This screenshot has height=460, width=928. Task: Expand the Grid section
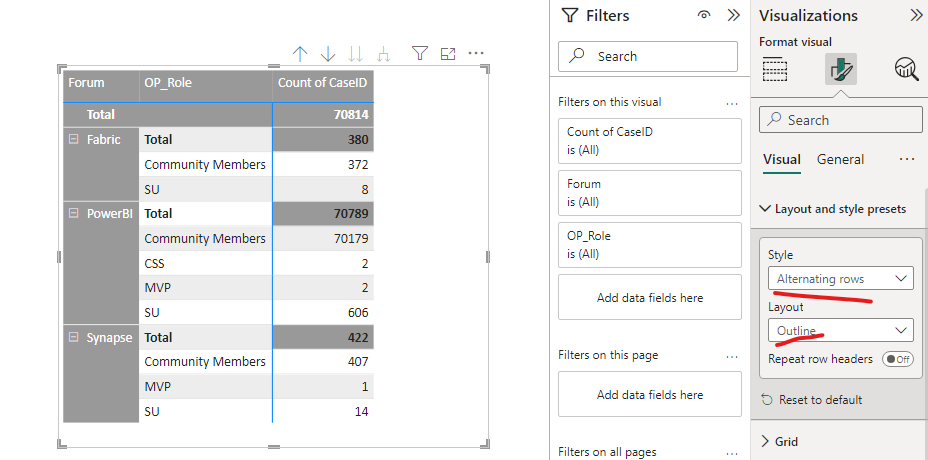[779, 442]
